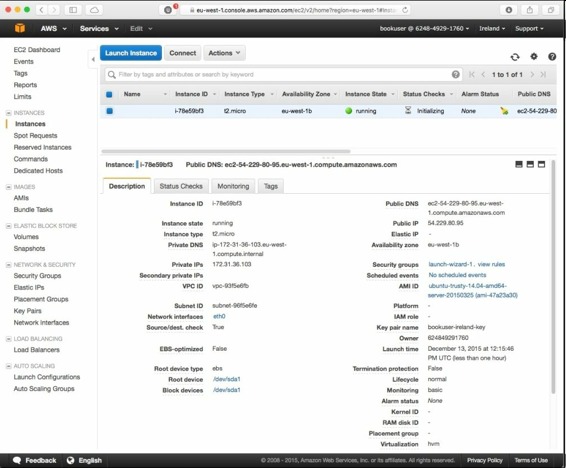
Task: Open Security Groups in sidebar
Action: [x=37, y=276]
